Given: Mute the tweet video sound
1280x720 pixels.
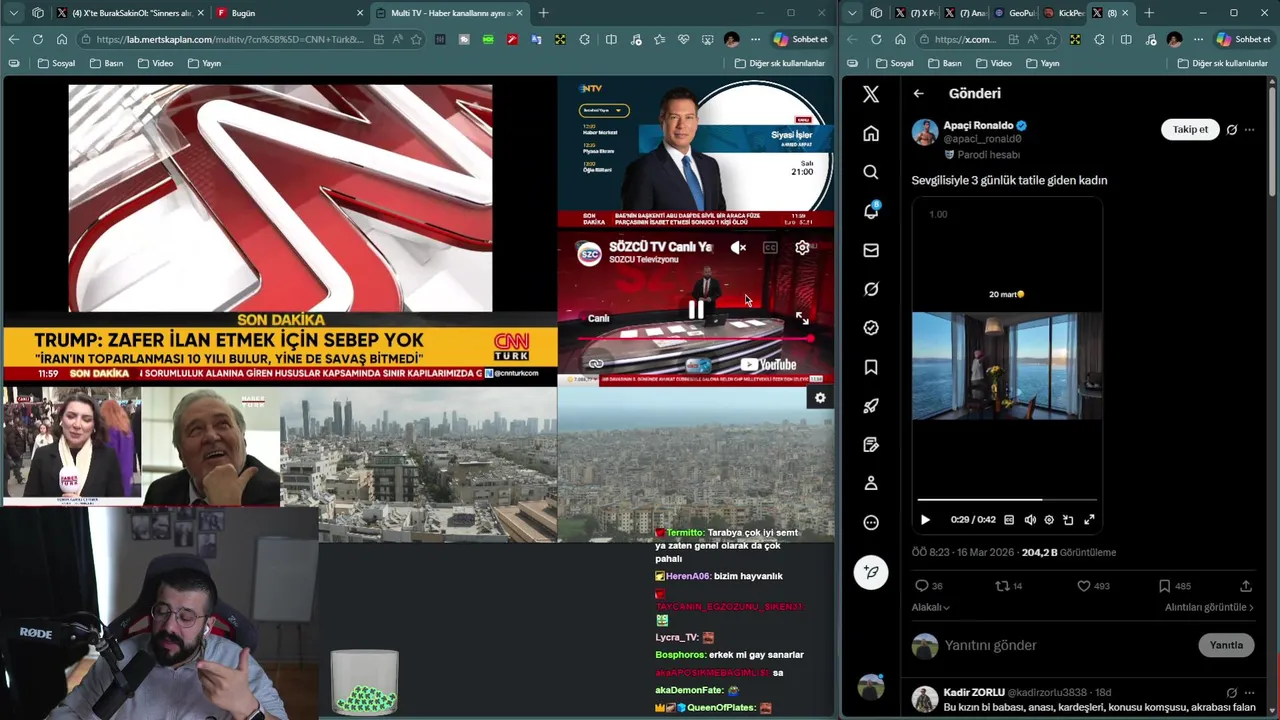Looking at the screenshot, I should coord(1030,520).
